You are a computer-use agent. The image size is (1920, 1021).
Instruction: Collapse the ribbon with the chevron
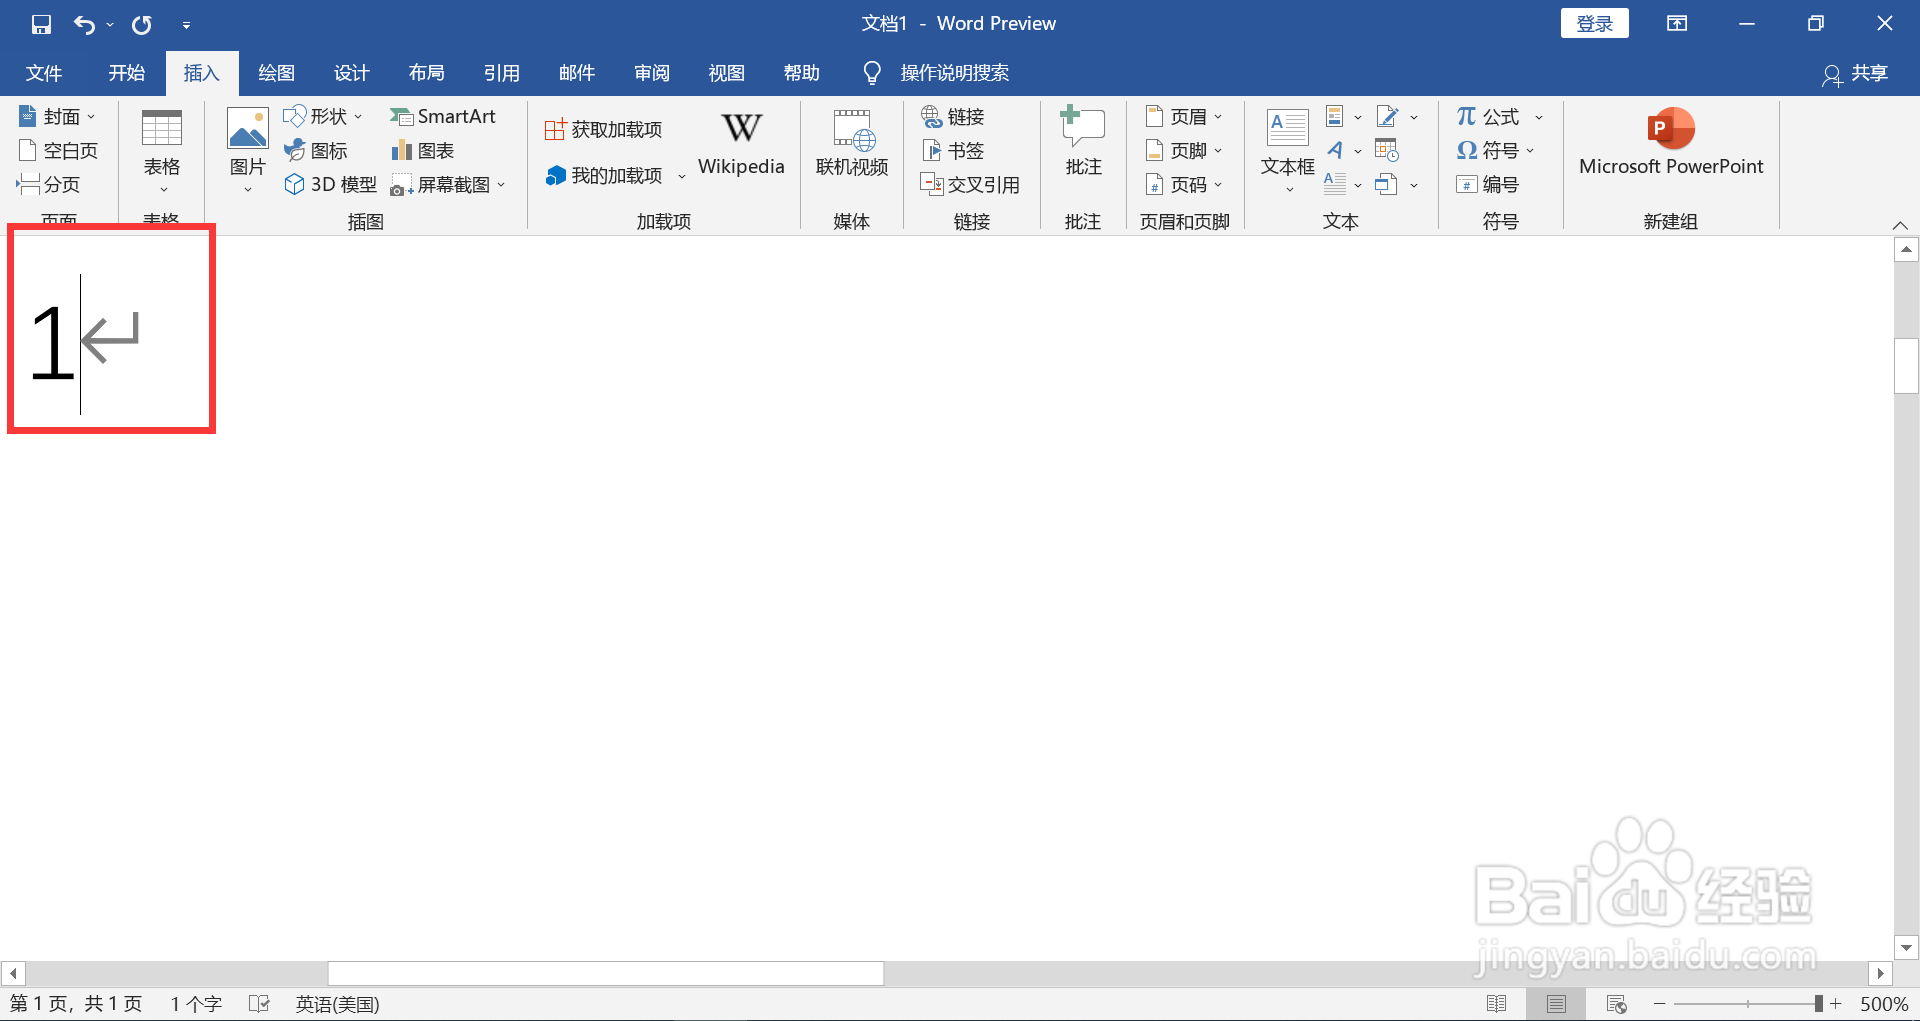pyautogui.click(x=1898, y=224)
